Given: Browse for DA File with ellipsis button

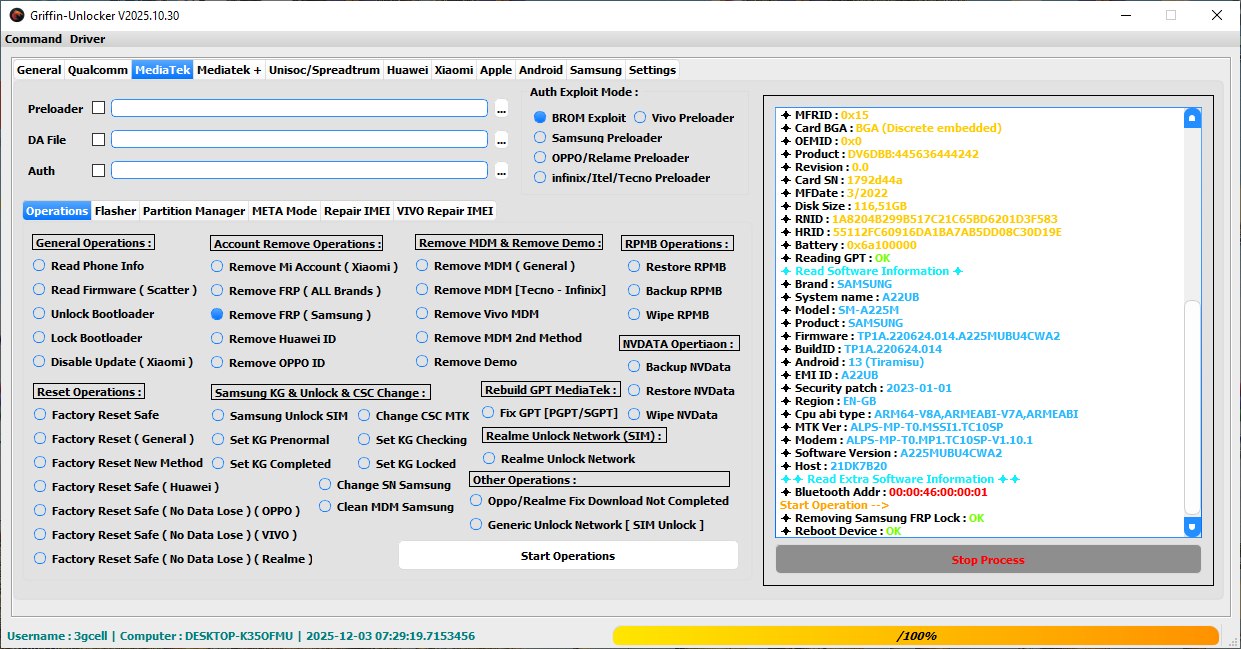Looking at the screenshot, I should pyautogui.click(x=502, y=140).
